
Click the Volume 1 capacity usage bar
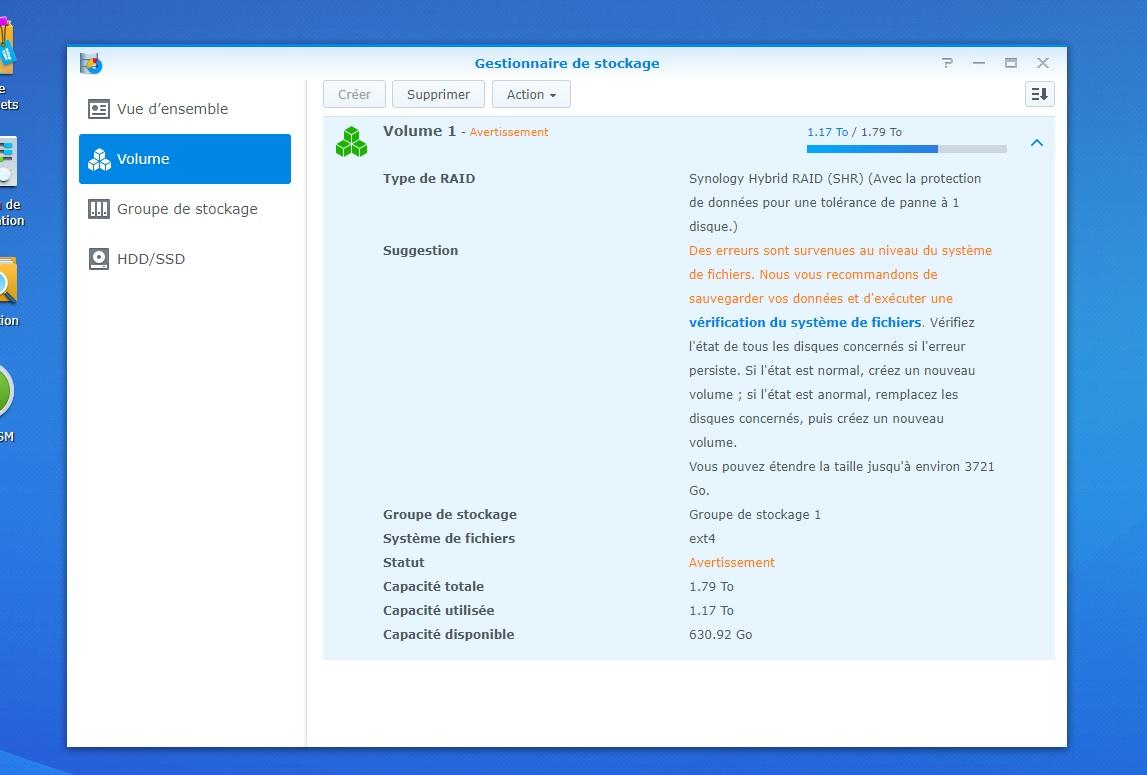[906, 149]
